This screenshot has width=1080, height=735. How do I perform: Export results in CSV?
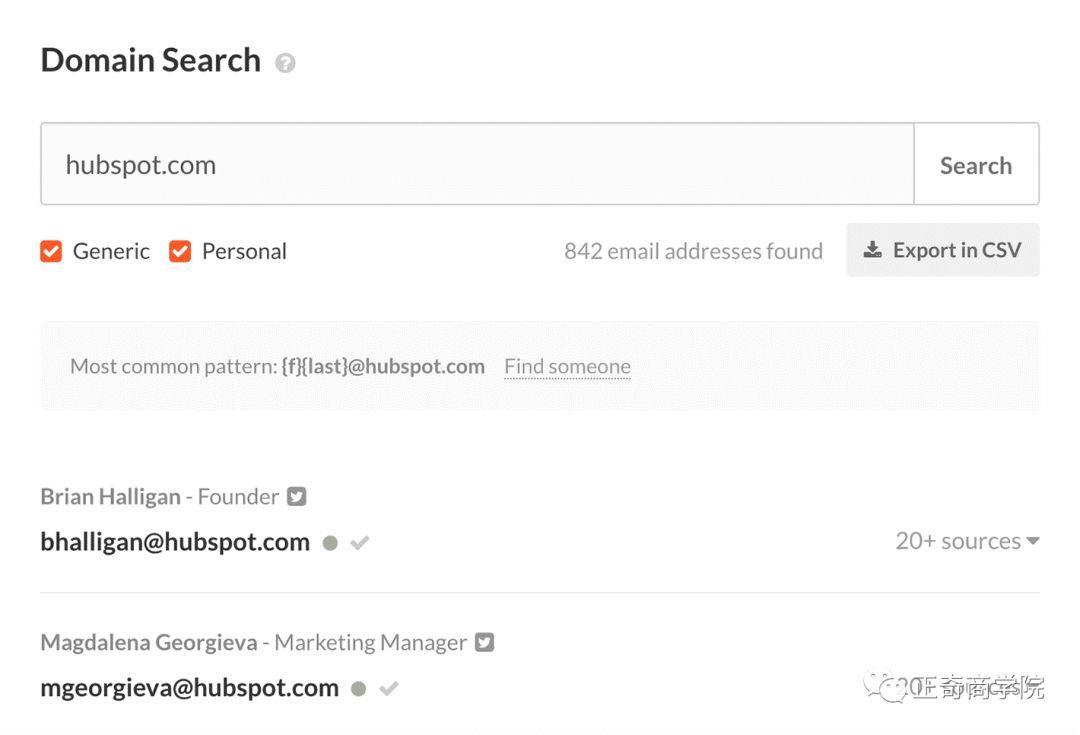942,250
